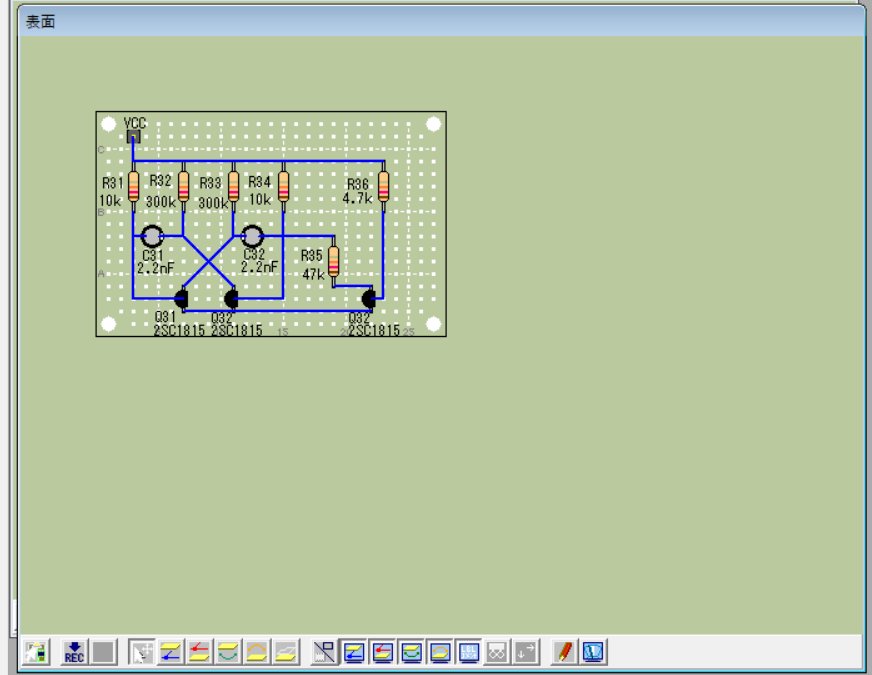Select resistor R32 300k
The height and width of the screenshot is (675, 872).
[184, 186]
